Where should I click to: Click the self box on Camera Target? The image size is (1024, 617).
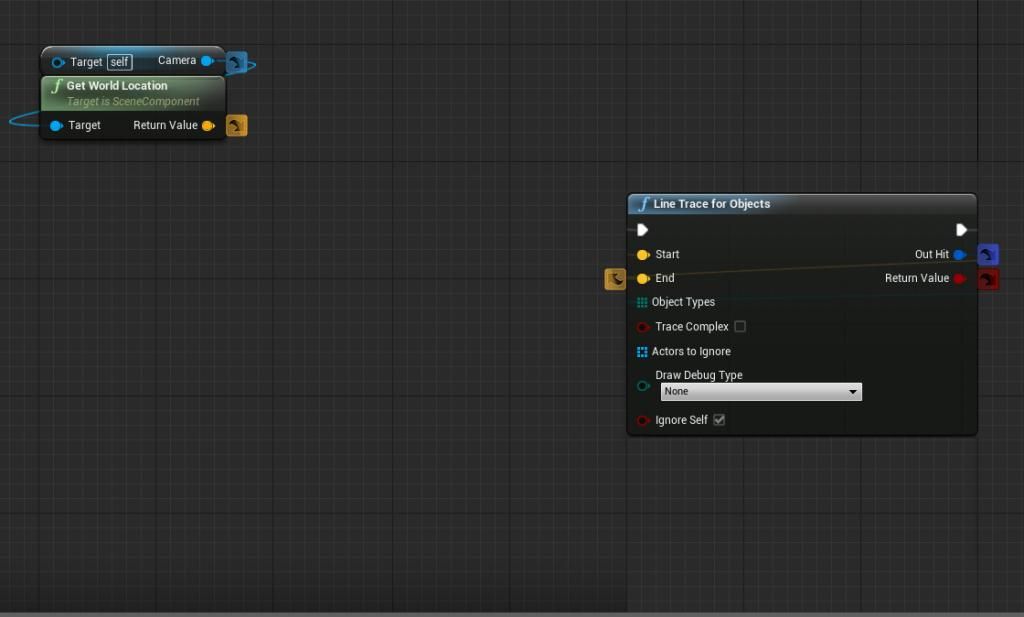120,62
